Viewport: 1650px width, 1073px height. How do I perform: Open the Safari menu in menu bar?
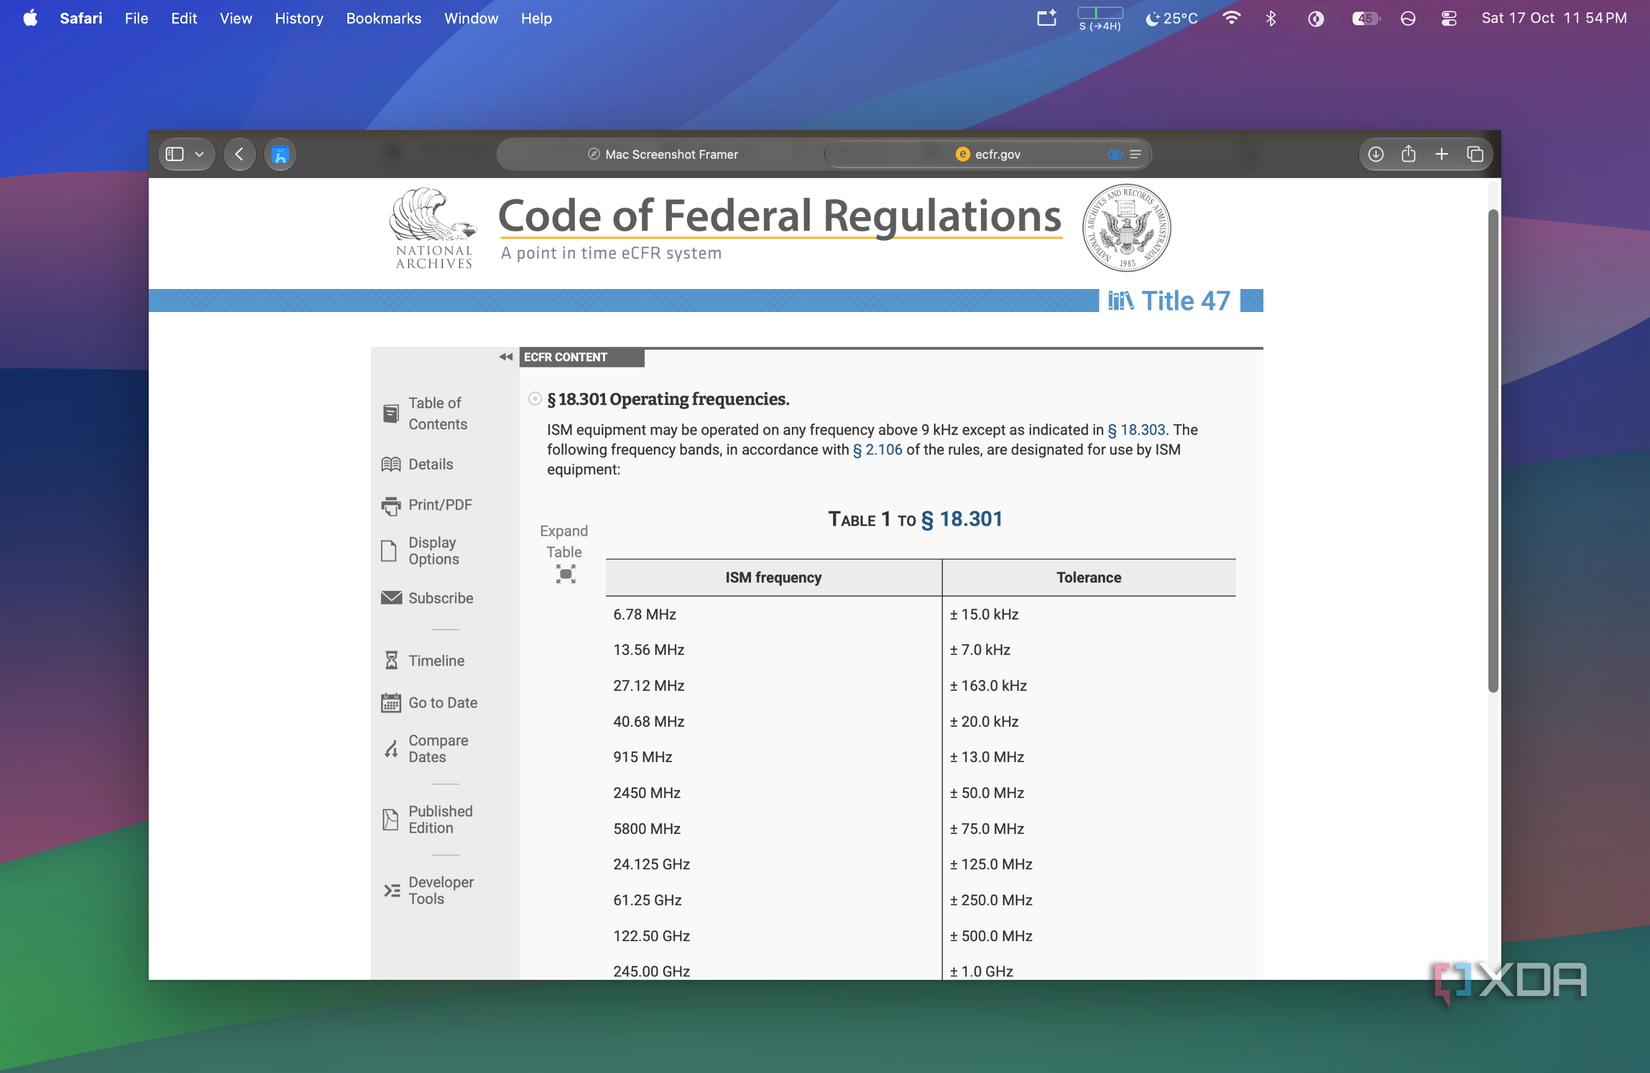(x=81, y=18)
